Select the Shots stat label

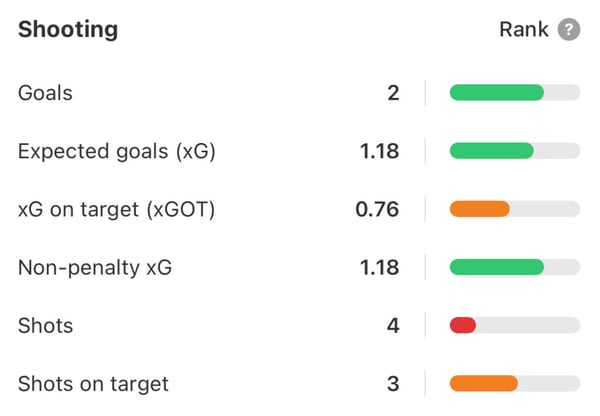46,325
